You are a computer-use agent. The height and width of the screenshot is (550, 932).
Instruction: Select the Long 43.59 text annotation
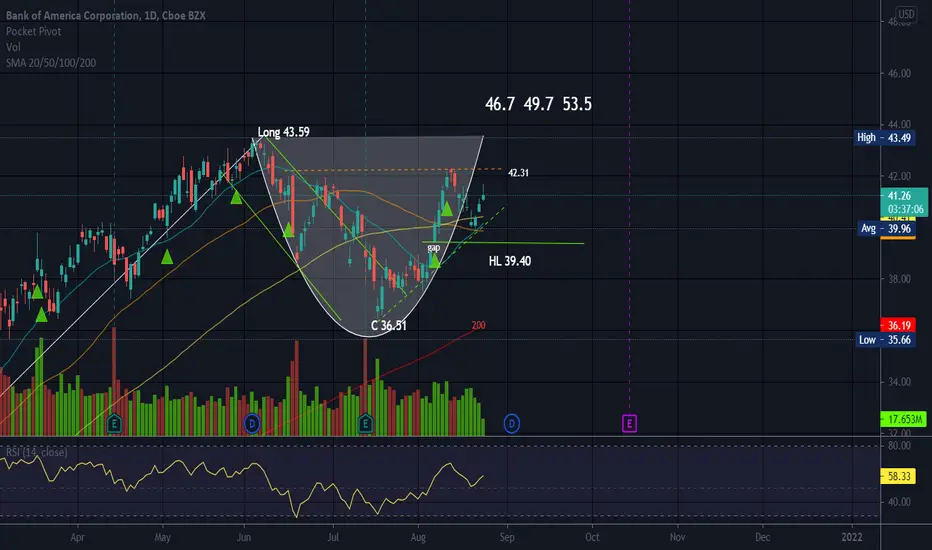[284, 132]
